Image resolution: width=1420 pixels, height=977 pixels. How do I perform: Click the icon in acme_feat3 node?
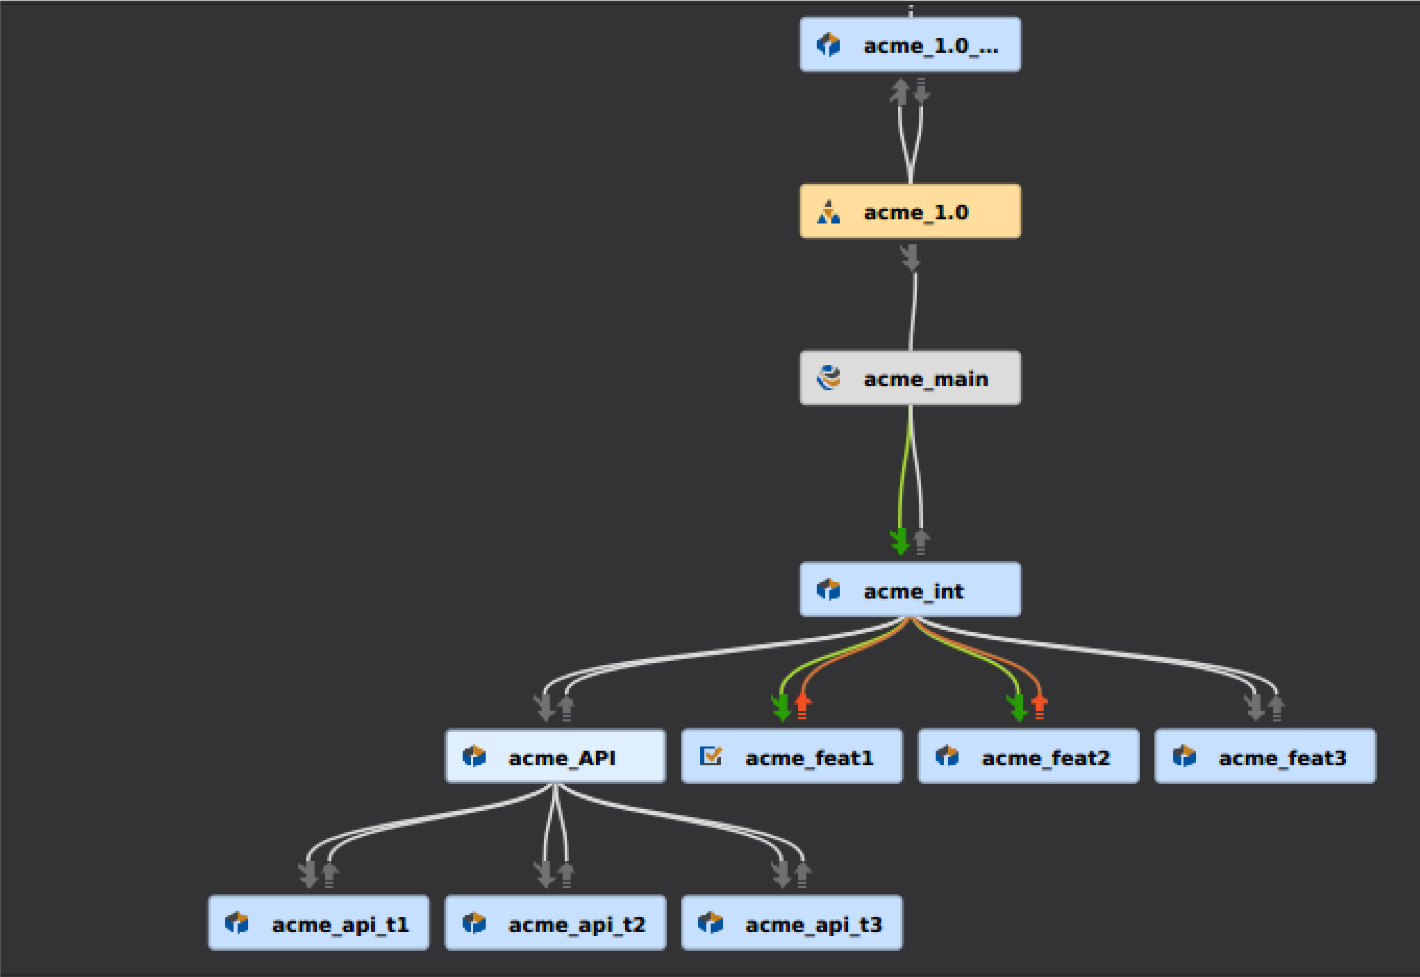pyautogui.click(x=1184, y=757)
